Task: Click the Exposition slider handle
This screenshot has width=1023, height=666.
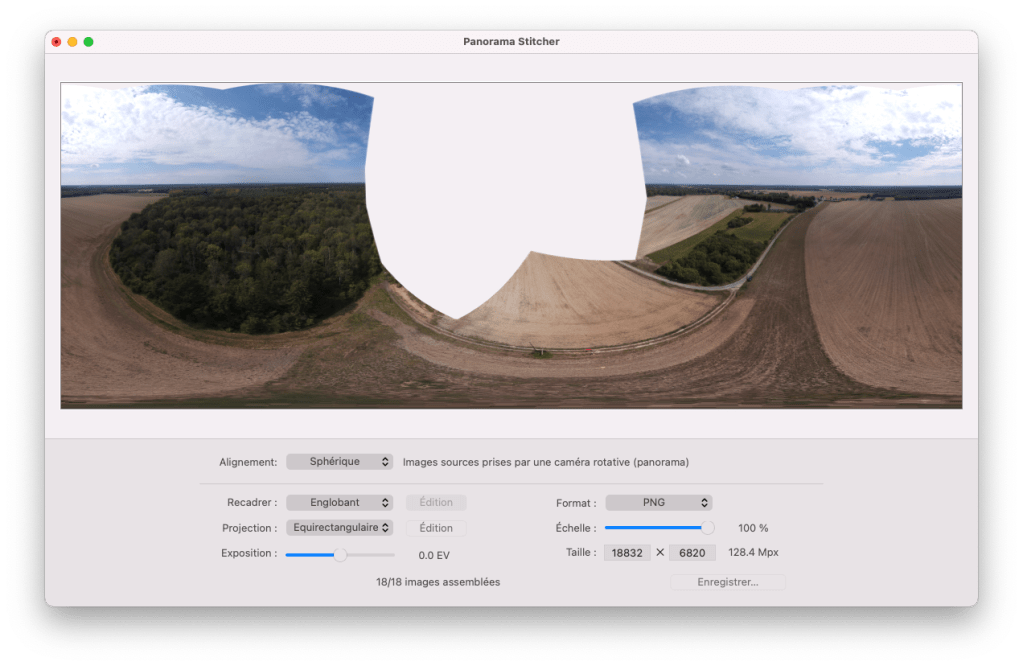Action: (x=340, y=554)
